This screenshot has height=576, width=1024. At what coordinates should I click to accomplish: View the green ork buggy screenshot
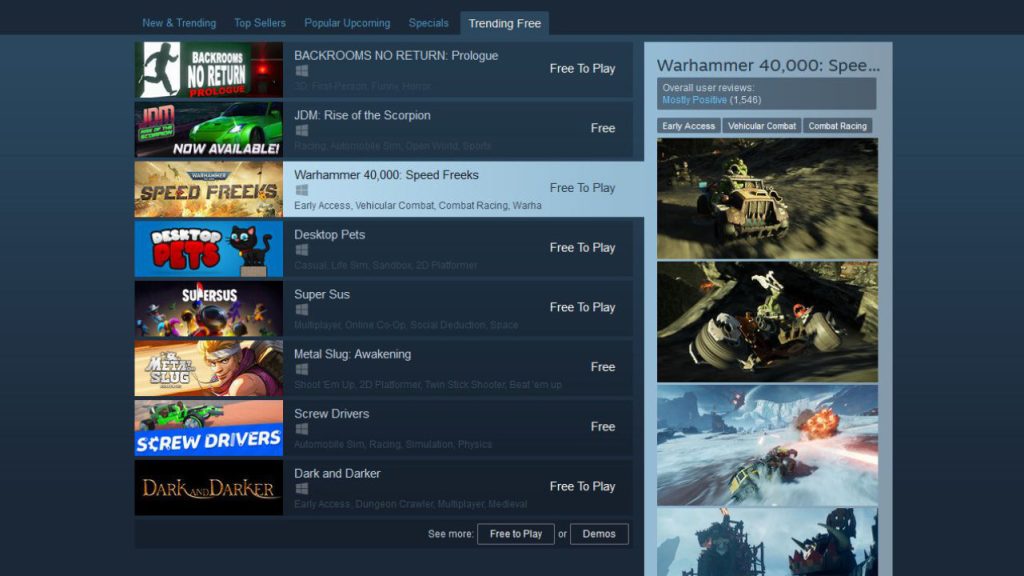point(767,199)
